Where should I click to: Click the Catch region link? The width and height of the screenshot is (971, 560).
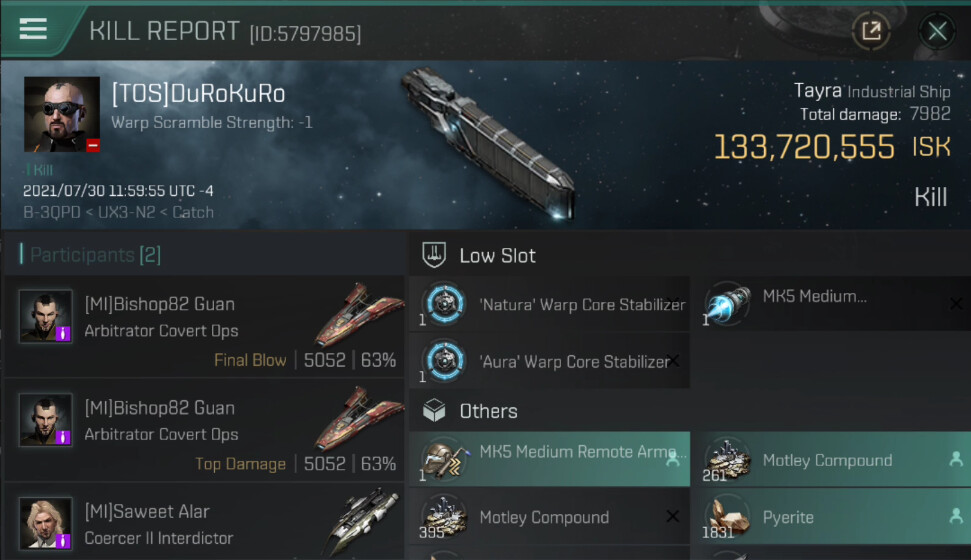[x=193, y=212]
